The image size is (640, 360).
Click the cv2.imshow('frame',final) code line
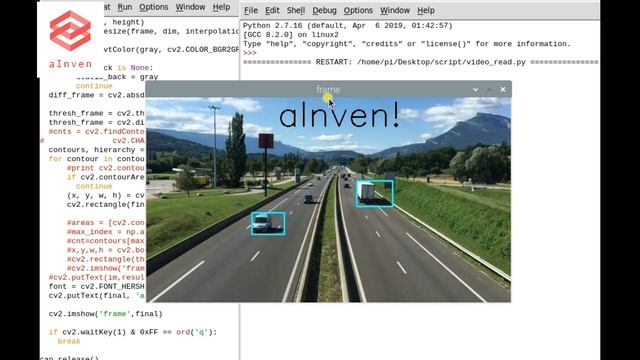point(105,314)
